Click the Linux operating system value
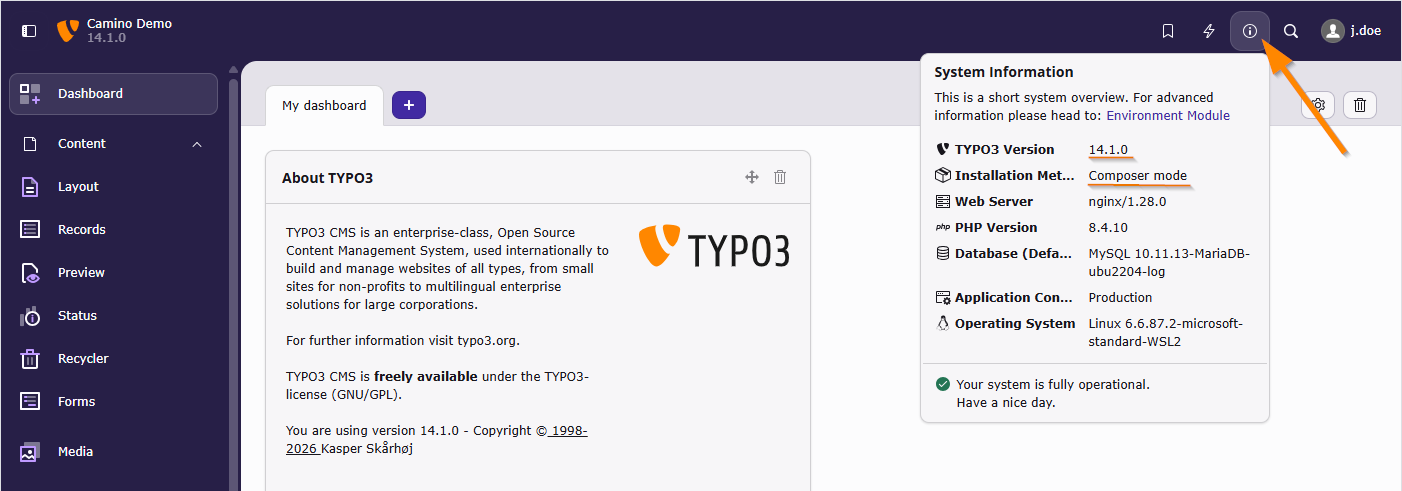This screenshot has height=491, width=1402. click(x=1165, y=332)
